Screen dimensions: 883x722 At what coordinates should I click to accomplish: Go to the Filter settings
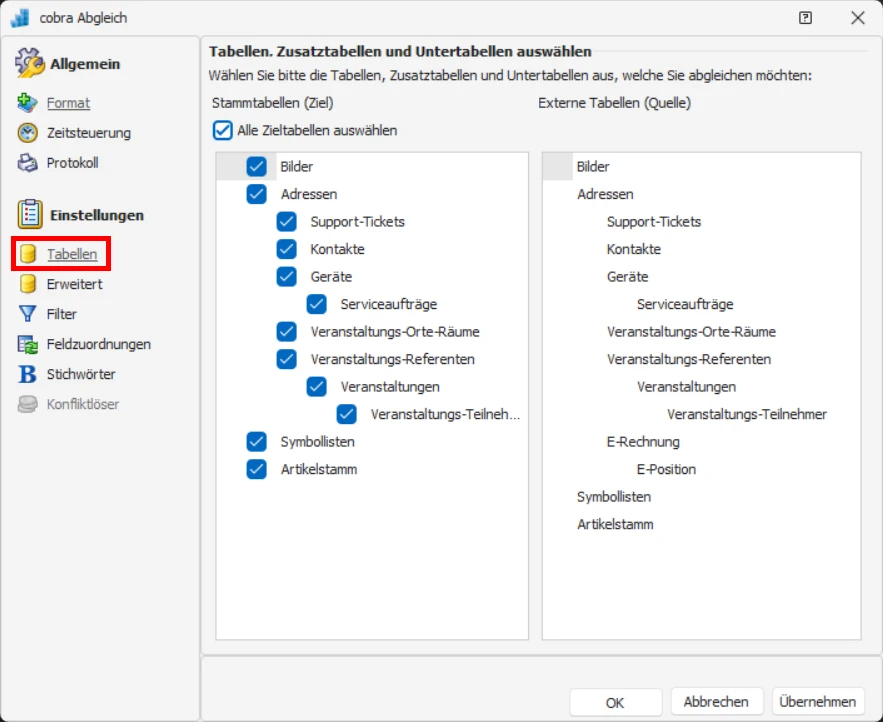[61, 314]
